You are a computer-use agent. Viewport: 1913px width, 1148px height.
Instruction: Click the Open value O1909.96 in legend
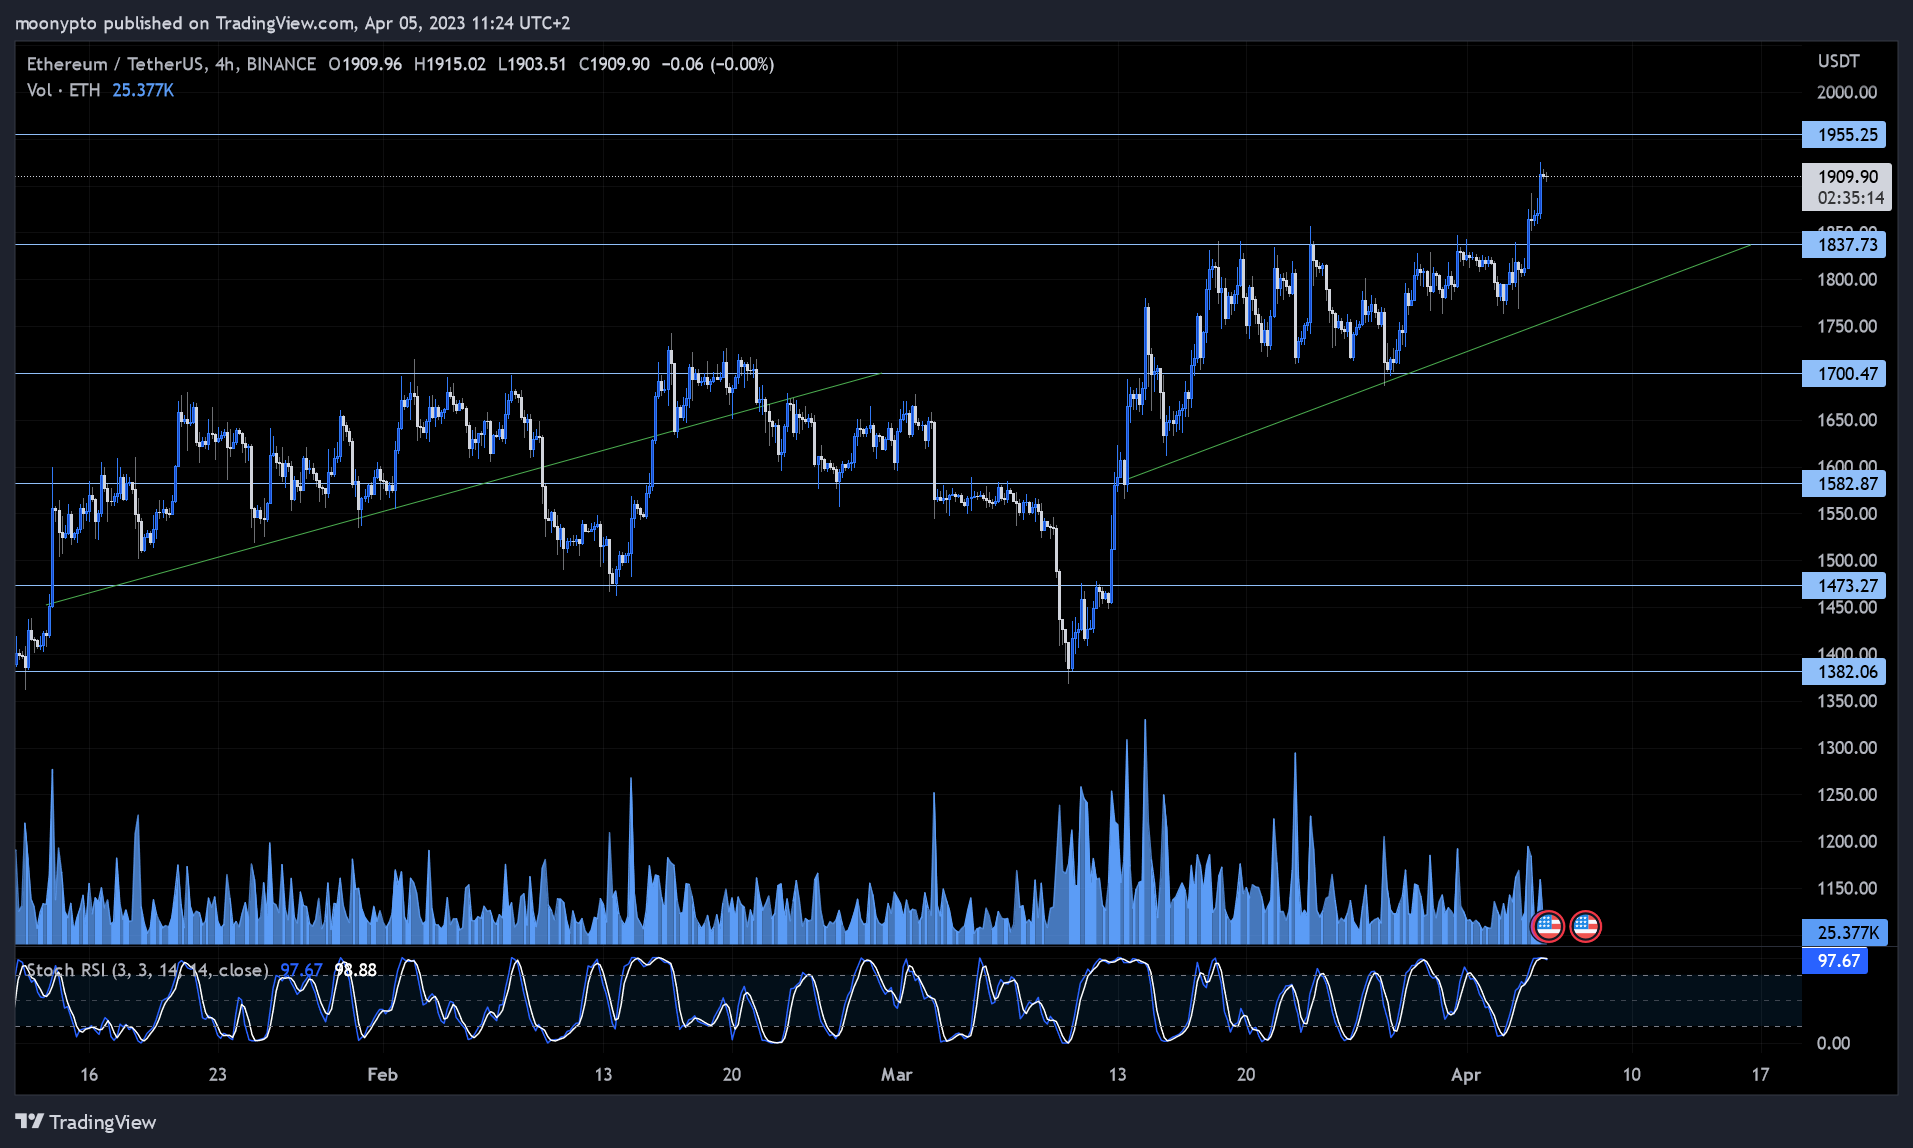point(365,64)
